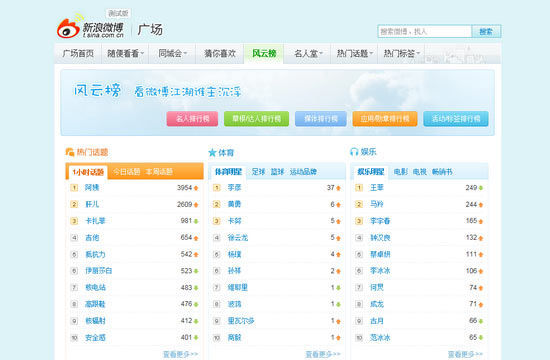Screen dimensions: 550x360
Task: Click the rank 4 badge next to 徐云龙
Action: 217,238
